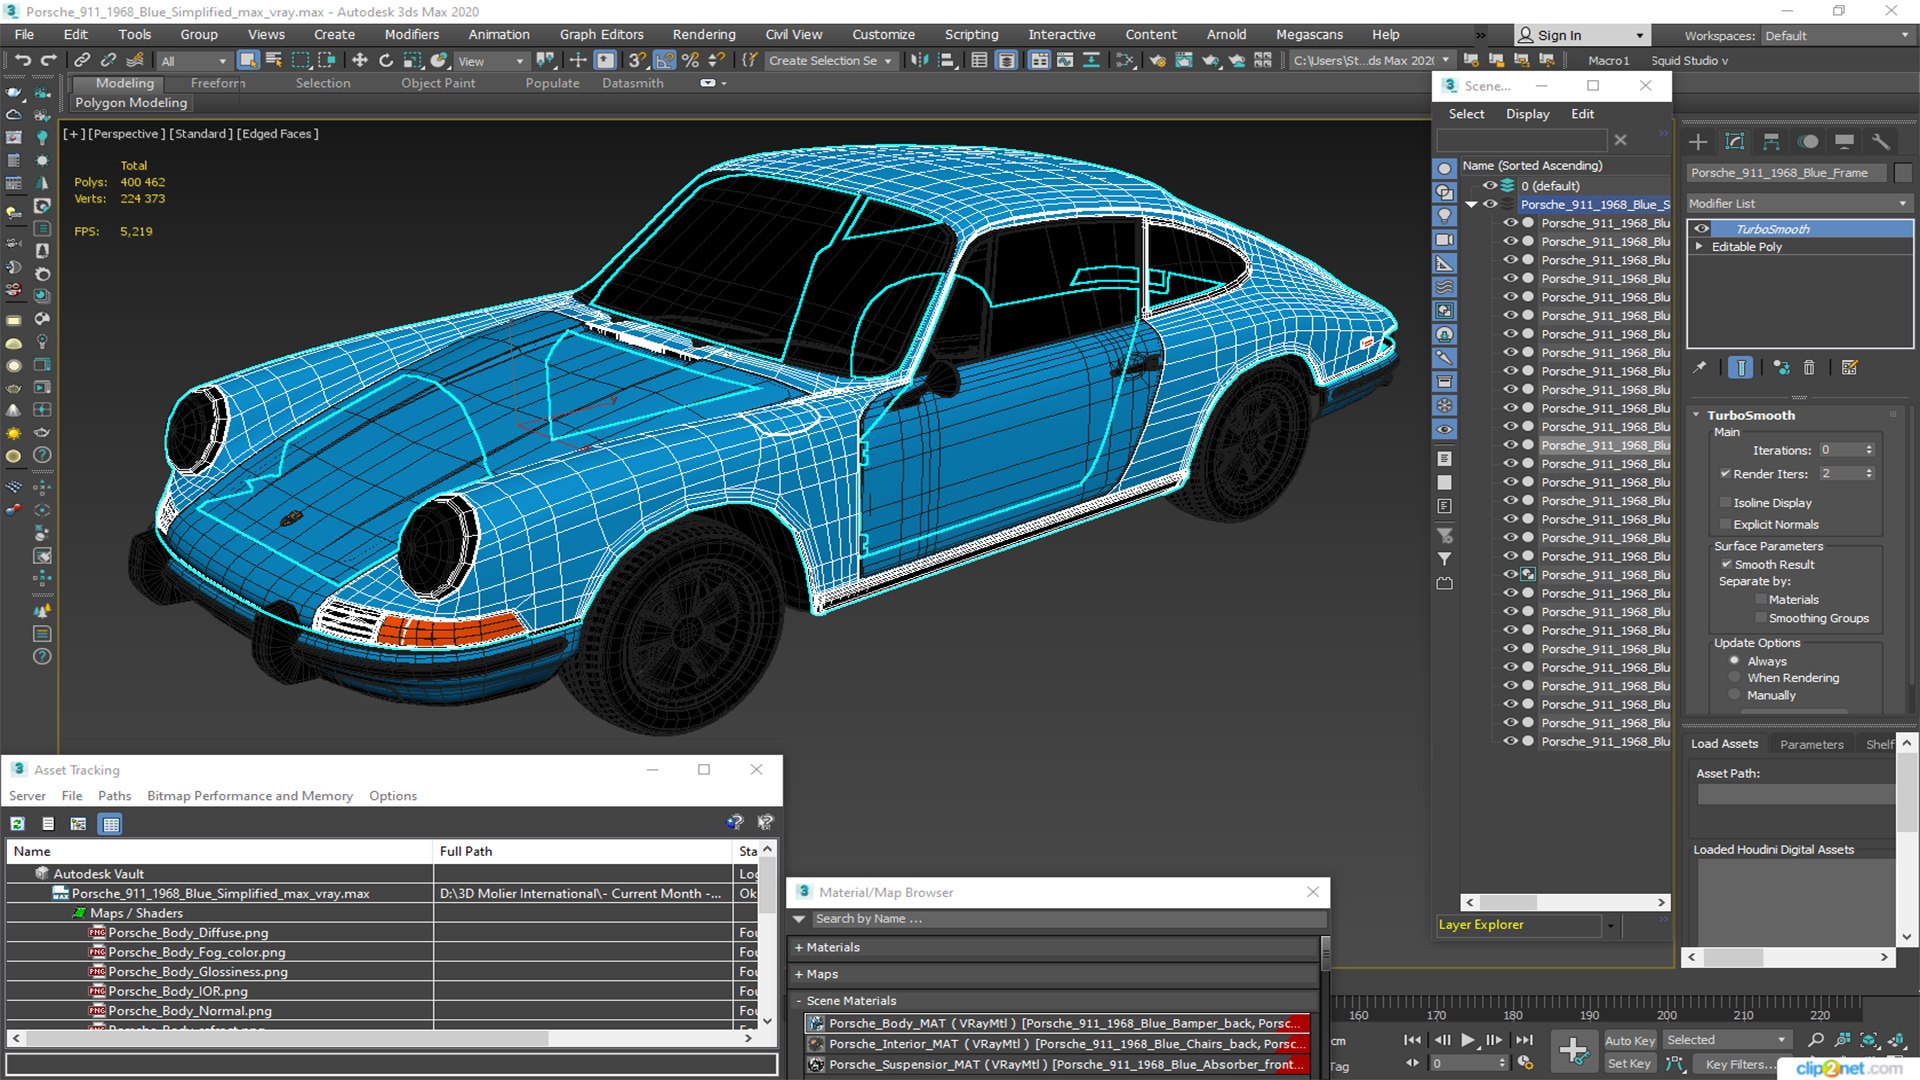Open the Selected key filter dropdown

coord(1727,1041)
